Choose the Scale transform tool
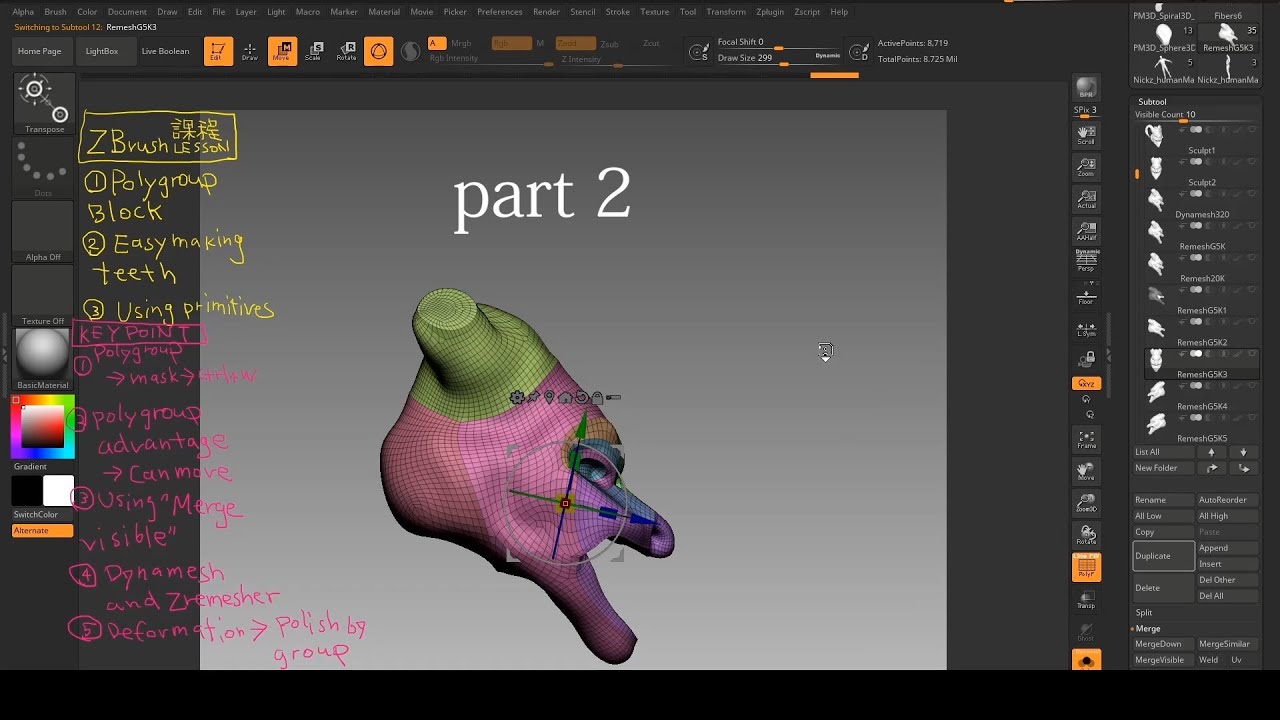1280x720 pixels. point(314,51)
